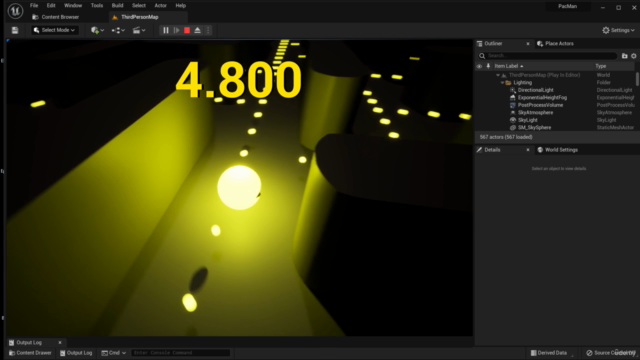Click the console command input field
The height and width of the screenshot is (360, 640).
180,353
